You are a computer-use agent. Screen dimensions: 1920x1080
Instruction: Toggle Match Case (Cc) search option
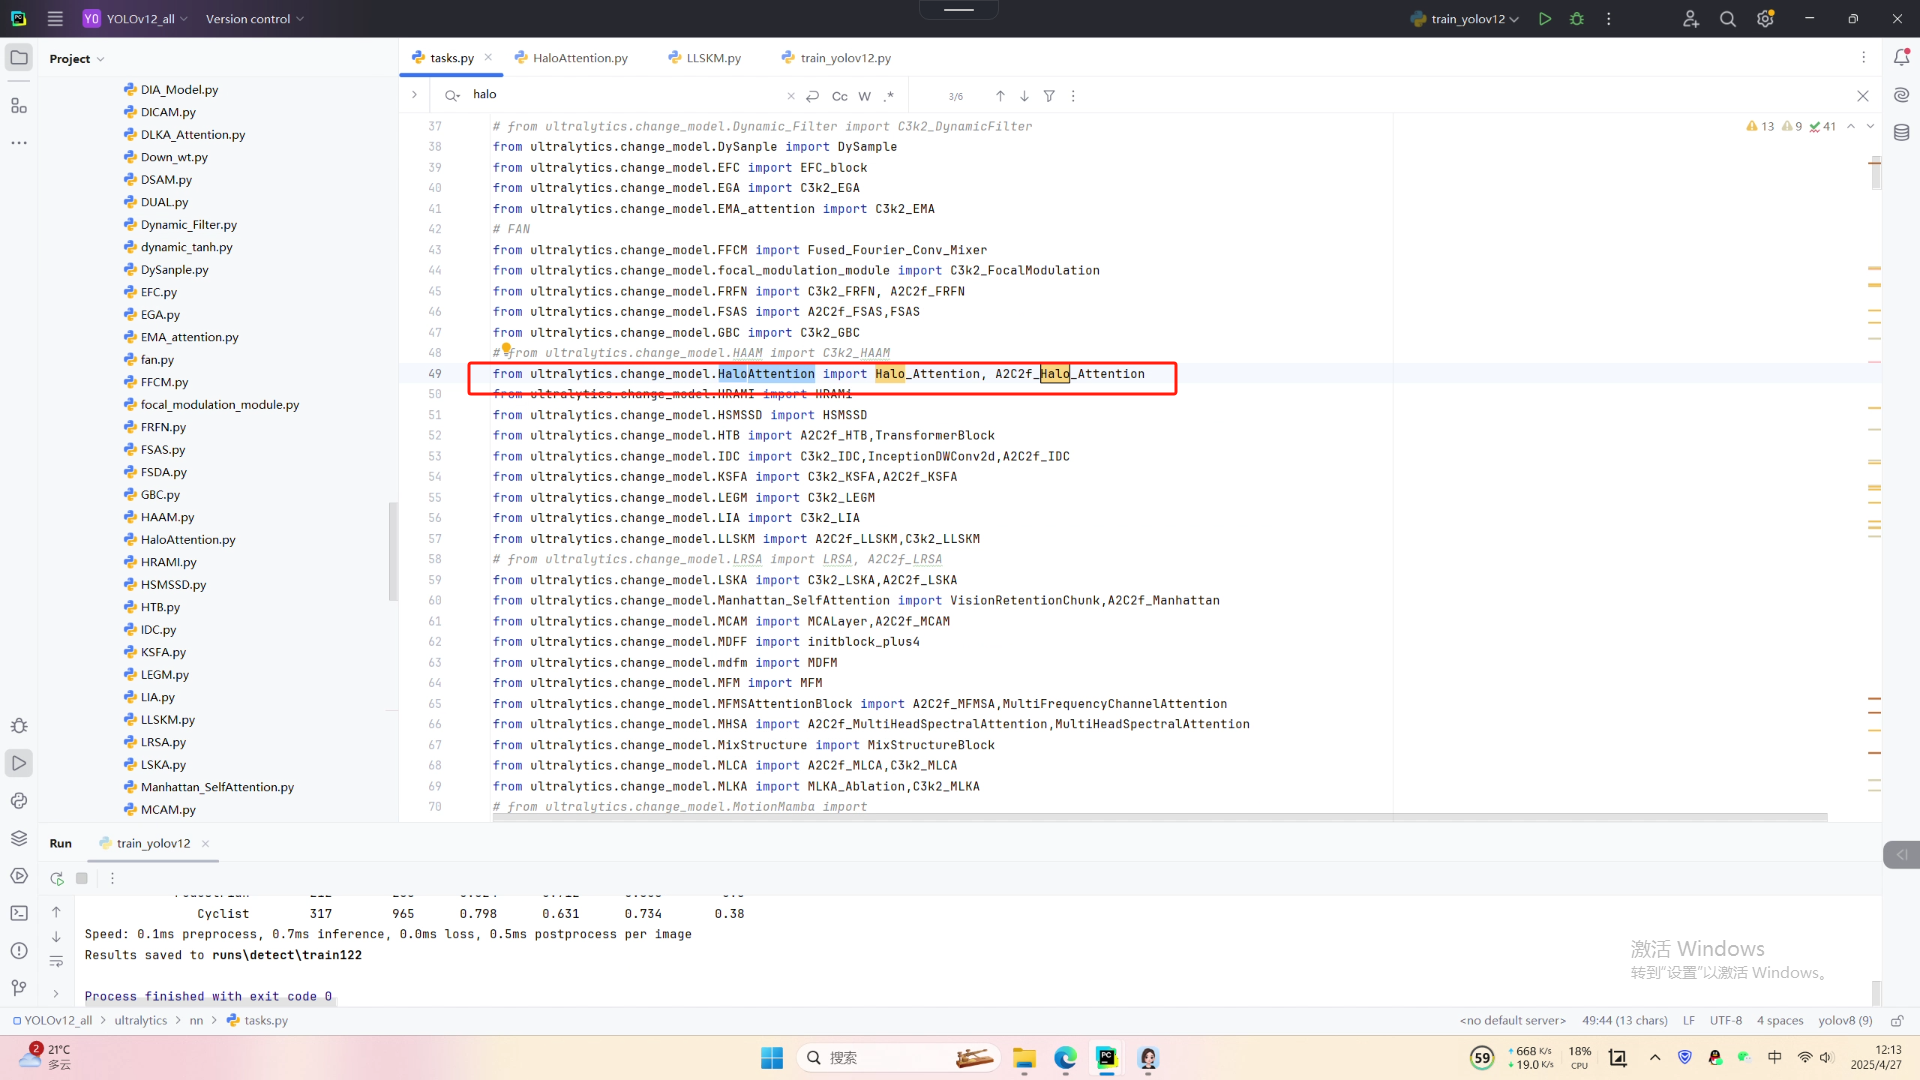point(839,96)
